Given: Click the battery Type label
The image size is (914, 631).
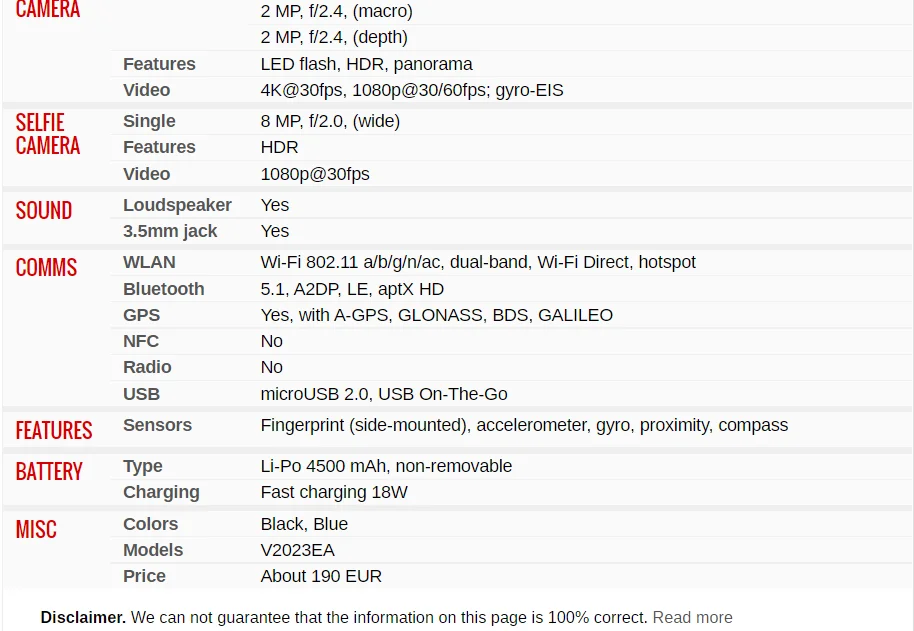Looking at the screenshot, I should (x=143, y=466).
